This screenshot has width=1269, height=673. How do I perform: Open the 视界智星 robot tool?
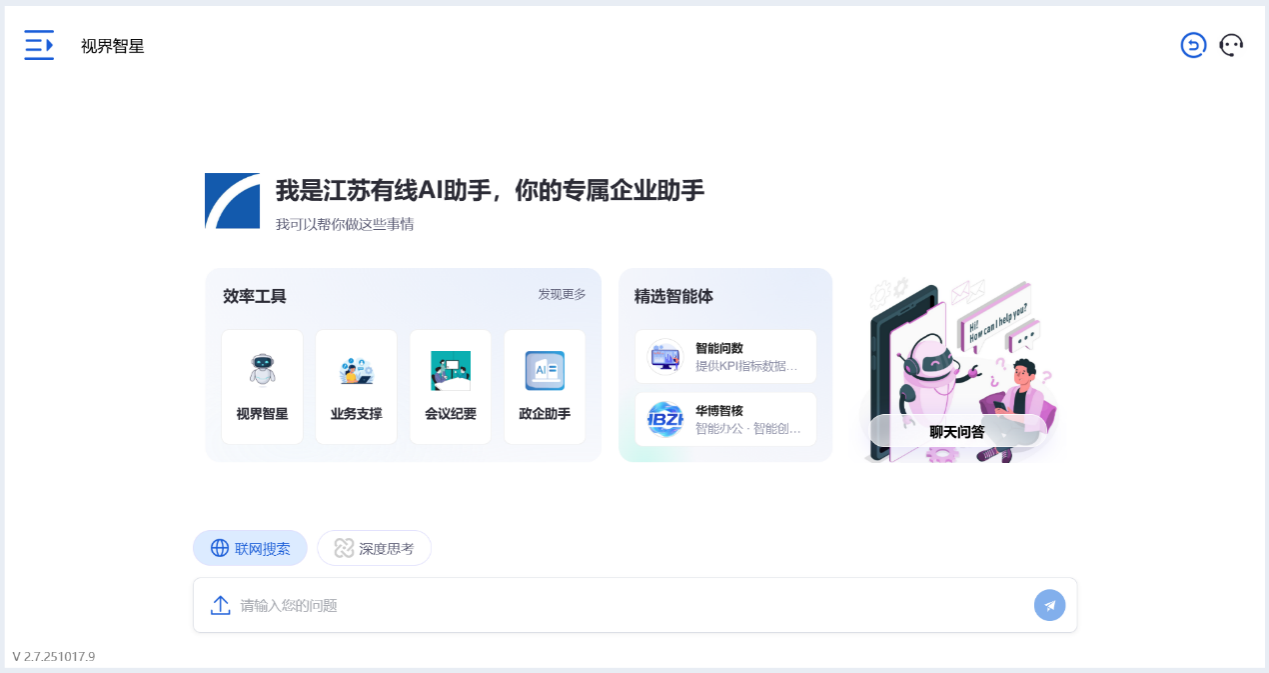tap(262, 387)
